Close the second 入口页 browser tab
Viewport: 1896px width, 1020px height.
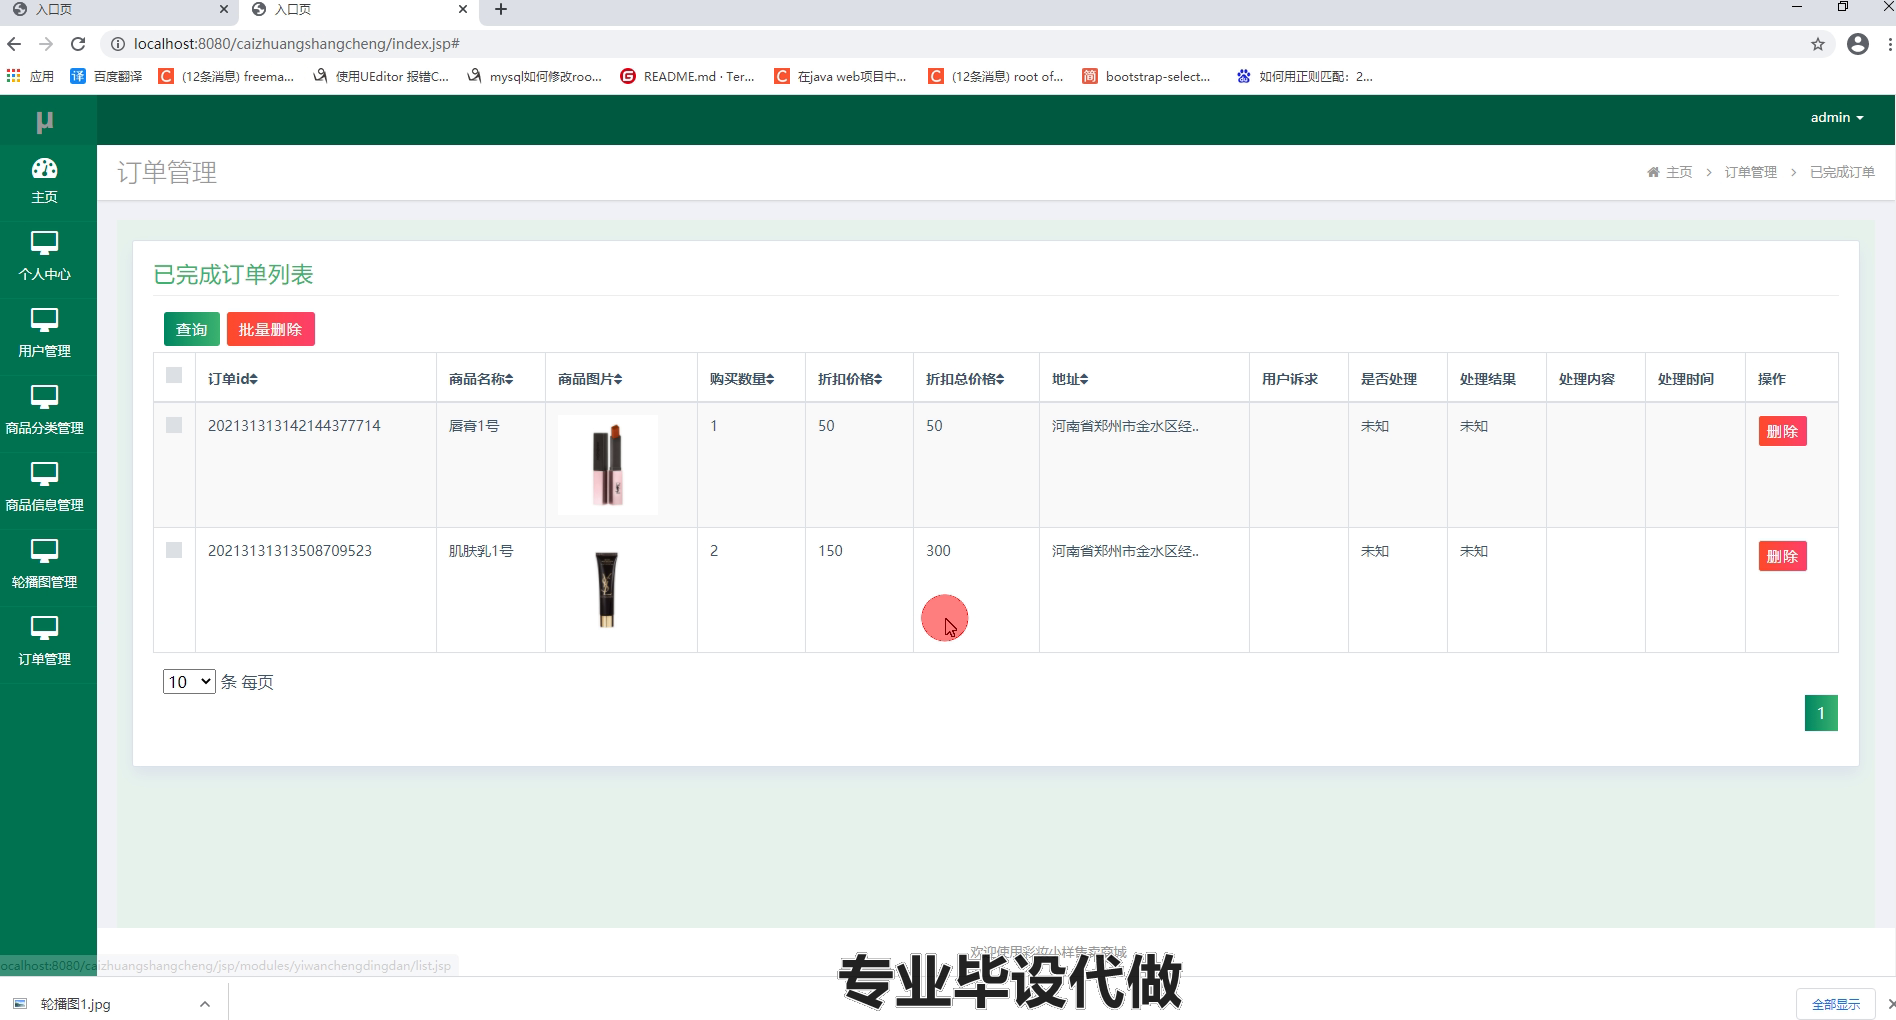[463, 10]
